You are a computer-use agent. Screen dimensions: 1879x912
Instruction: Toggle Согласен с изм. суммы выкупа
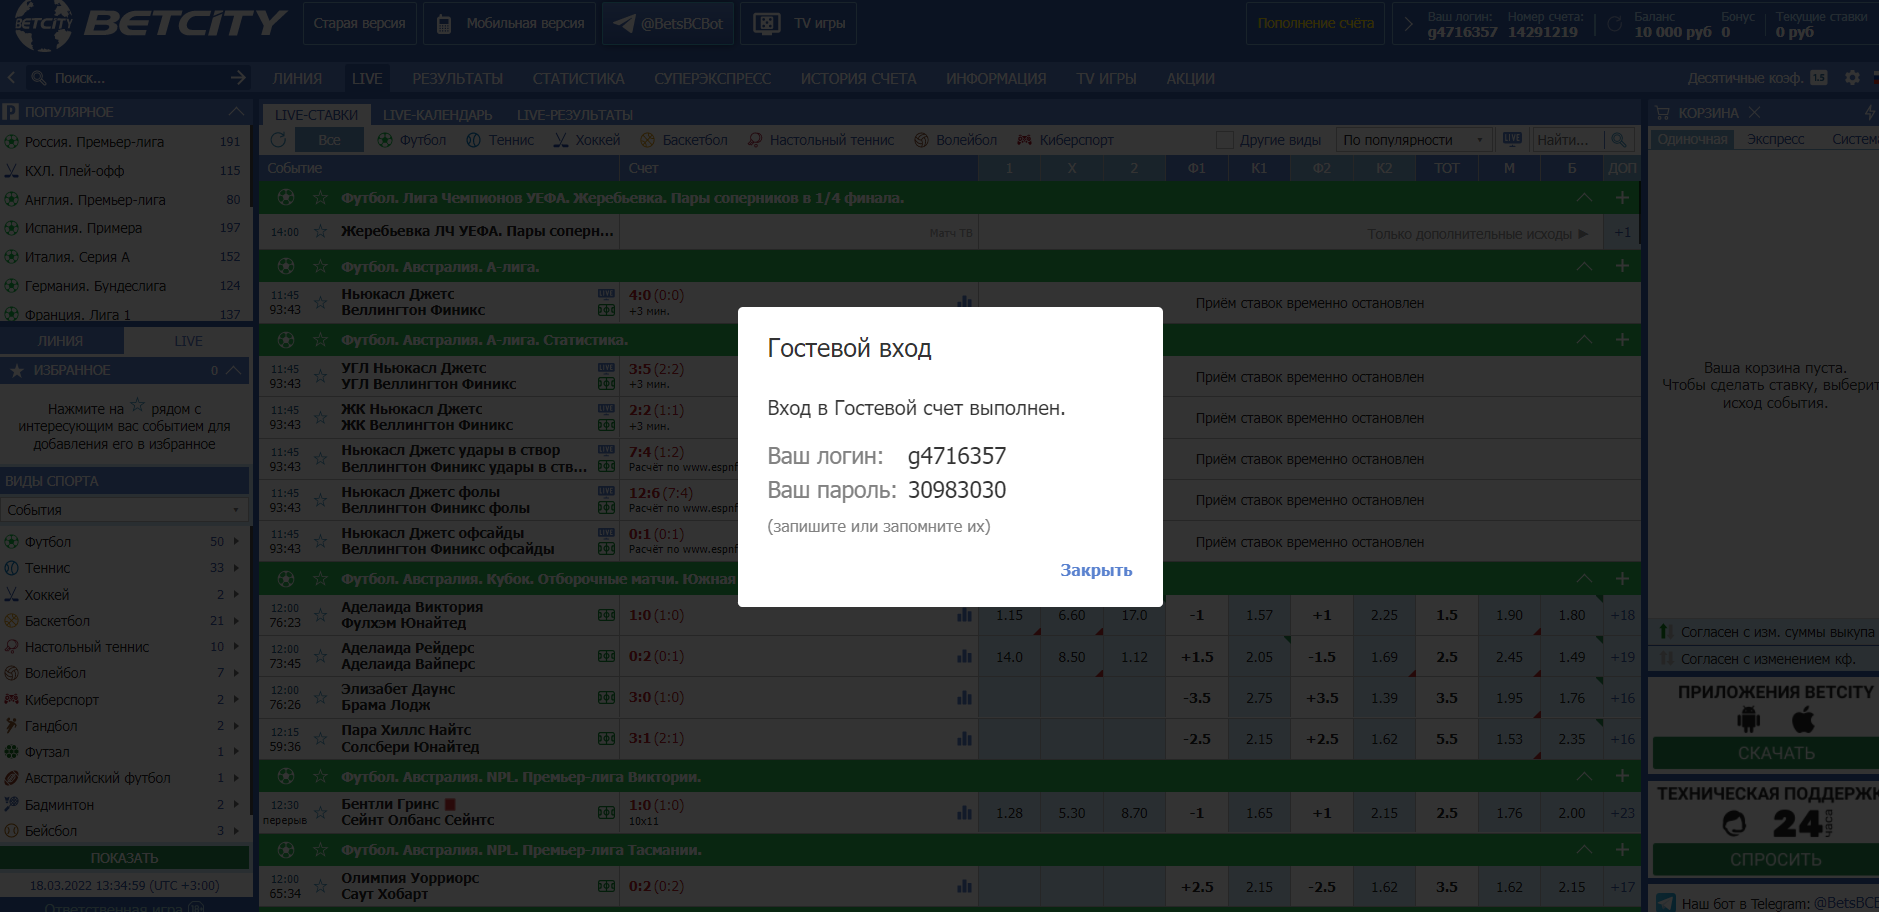[x=1666, y=632]
